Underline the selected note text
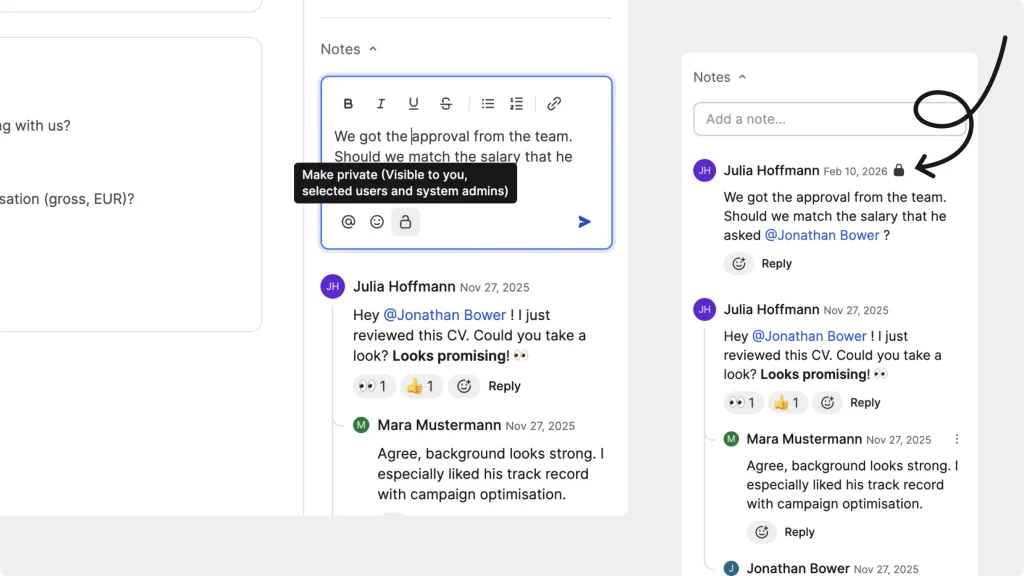Image resolution: width=1024 pixels, height=576 pixels. 413,103
